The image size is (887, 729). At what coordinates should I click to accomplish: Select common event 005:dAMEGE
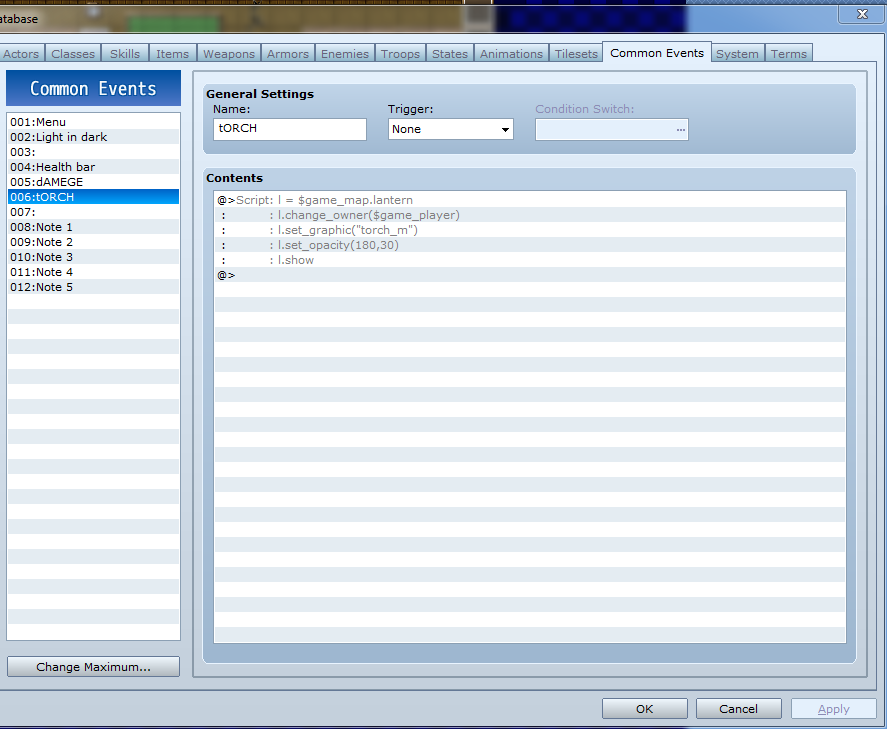[93, 182]
